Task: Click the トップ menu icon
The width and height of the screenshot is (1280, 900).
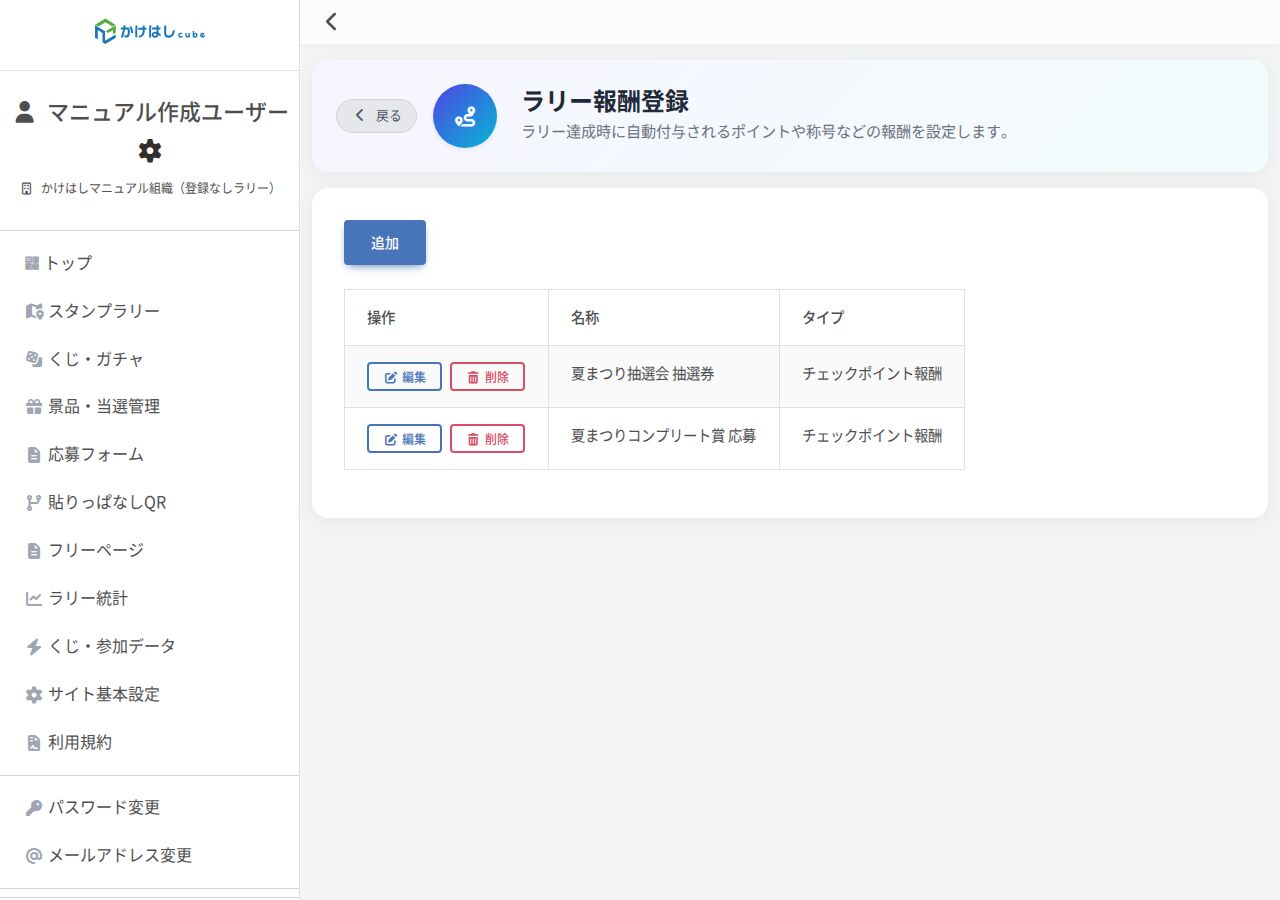Action: coord(32,263)
